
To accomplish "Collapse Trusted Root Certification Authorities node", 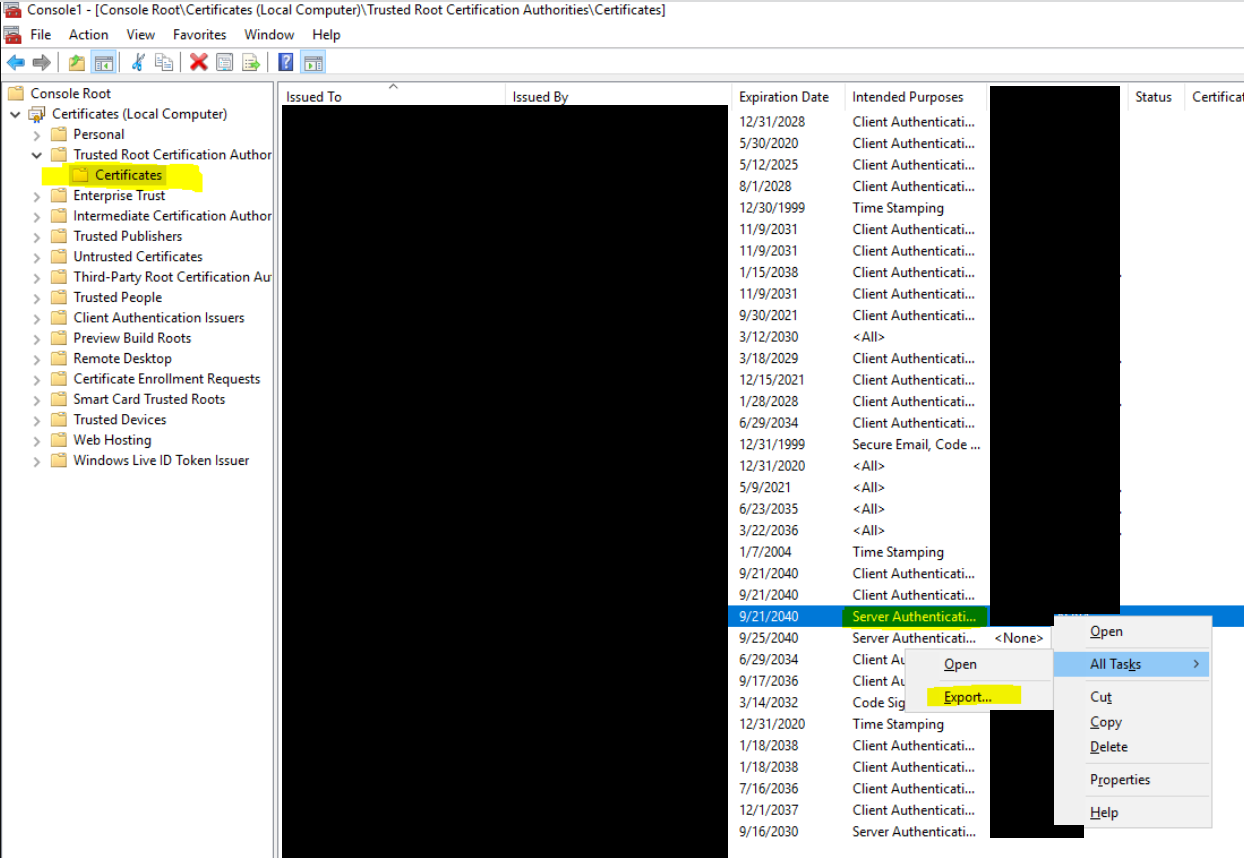I will click(x=37, y=155).
